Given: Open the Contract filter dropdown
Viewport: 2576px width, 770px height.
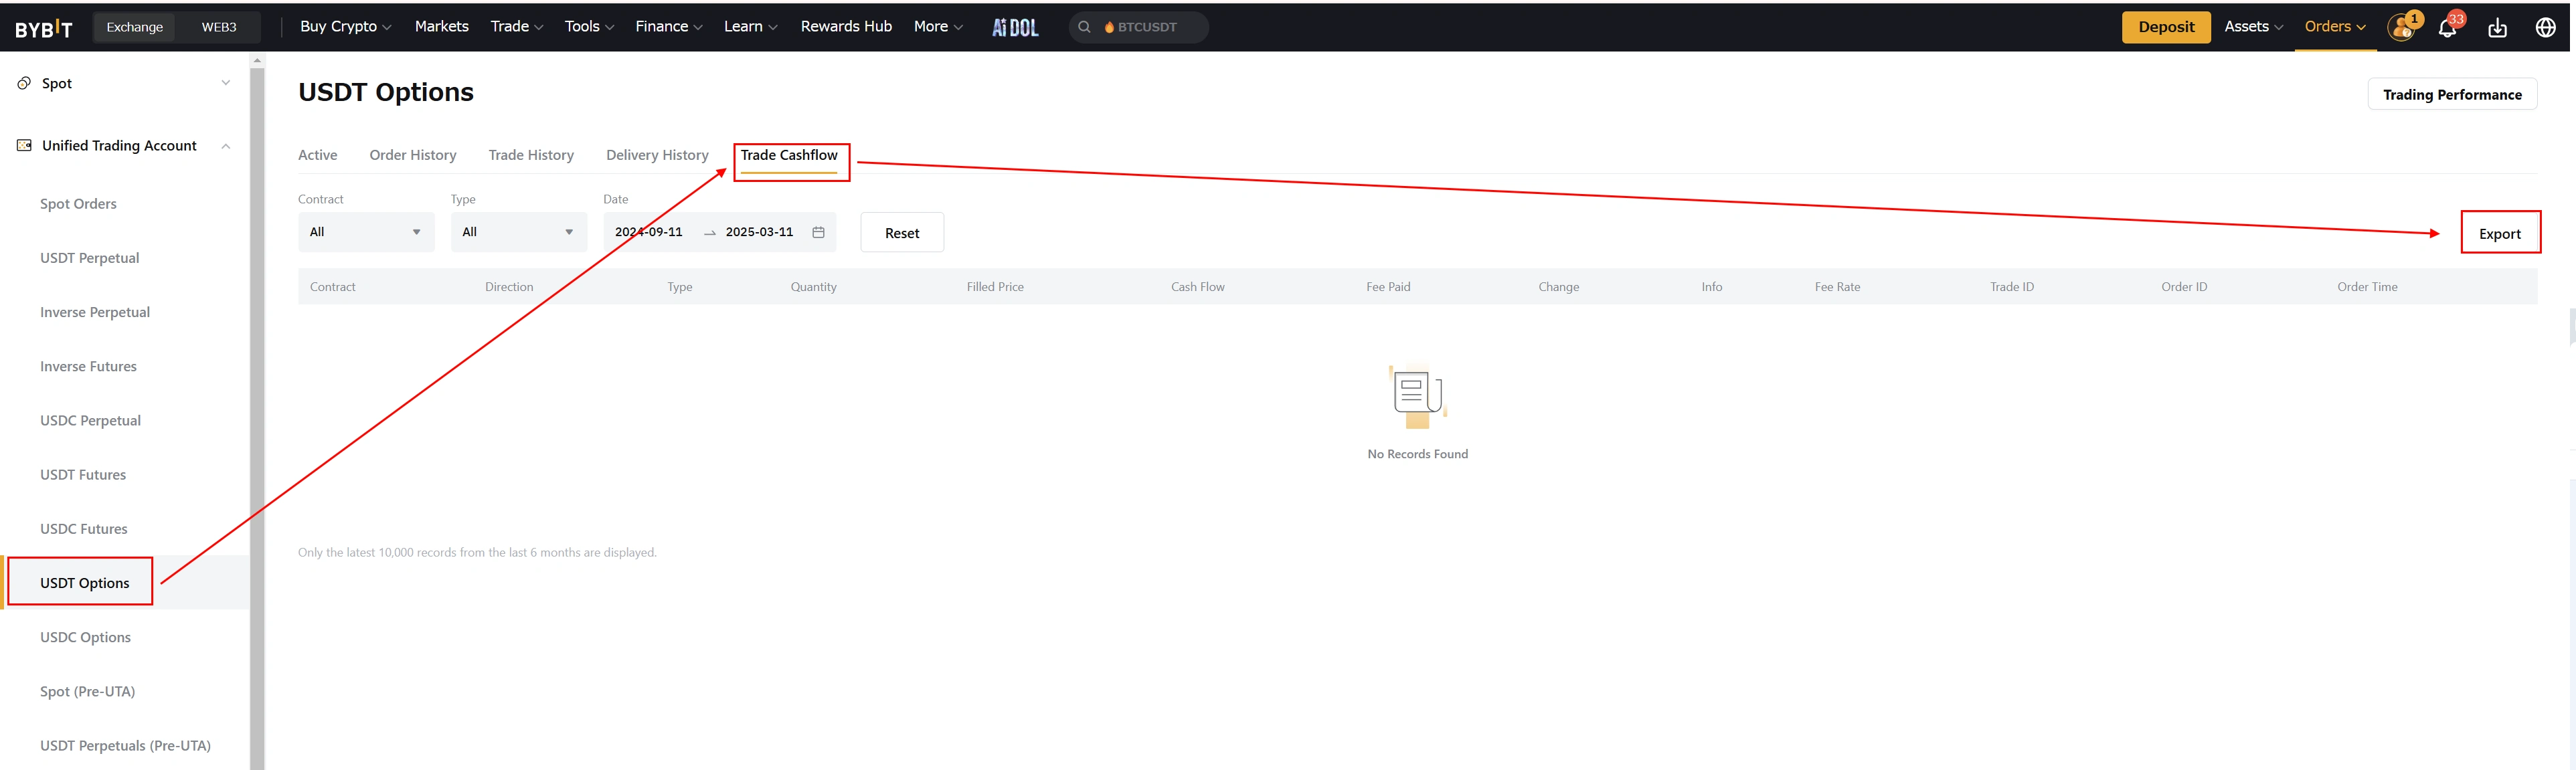Looking at the screenshot, I should tap(366, 232).
